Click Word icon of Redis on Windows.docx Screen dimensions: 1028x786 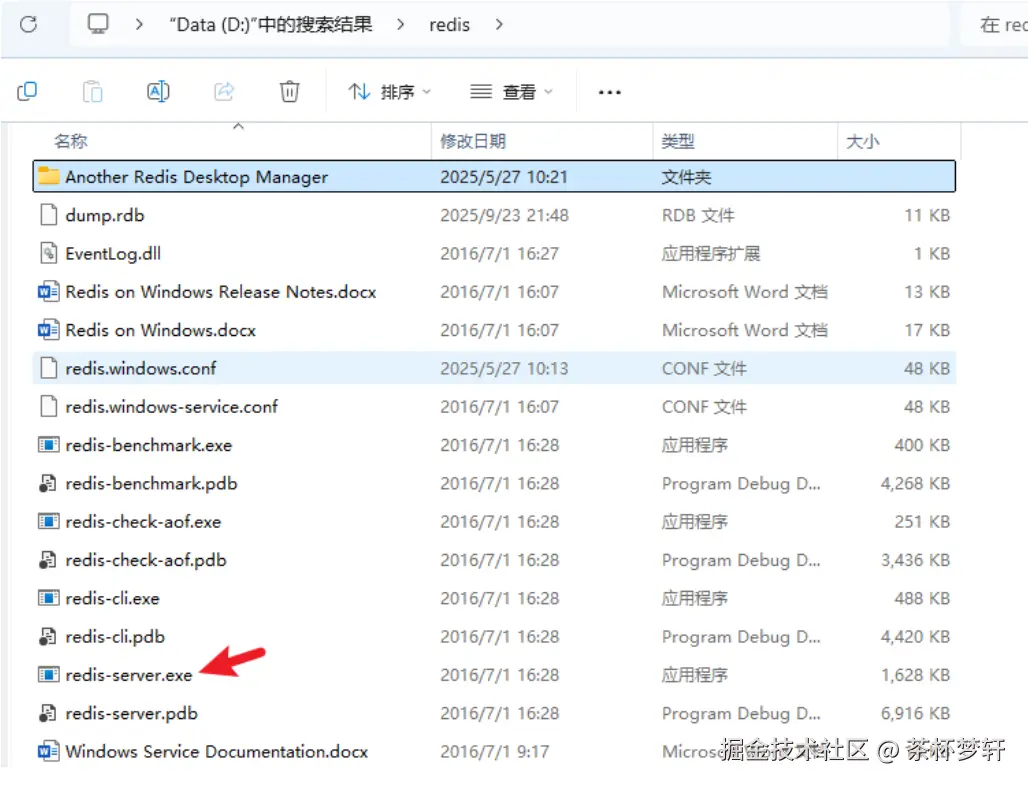49,329
